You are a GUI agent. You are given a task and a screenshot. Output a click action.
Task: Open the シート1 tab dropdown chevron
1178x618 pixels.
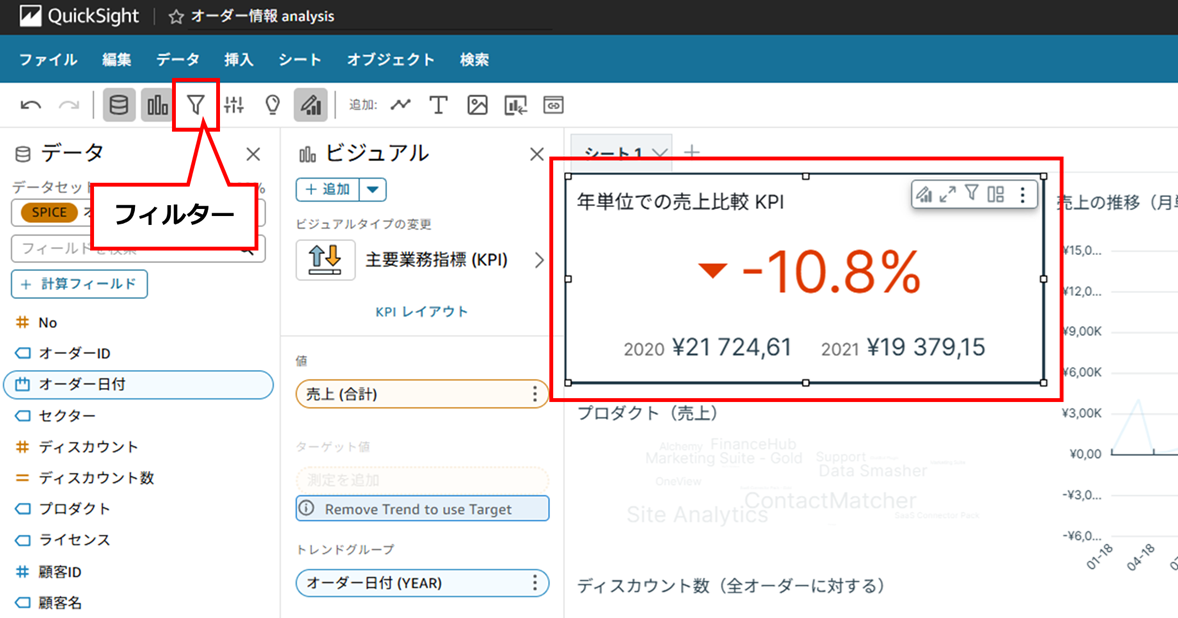(x=660, y=153)
